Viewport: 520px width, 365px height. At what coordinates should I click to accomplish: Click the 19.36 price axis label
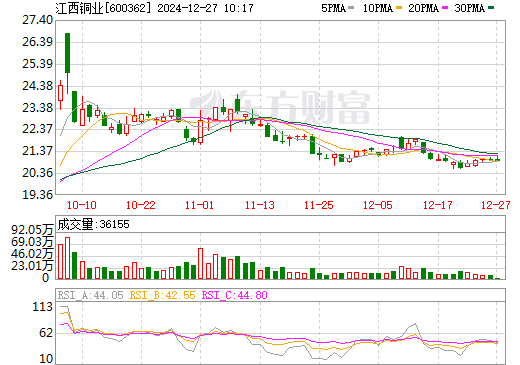click(38, 195)
